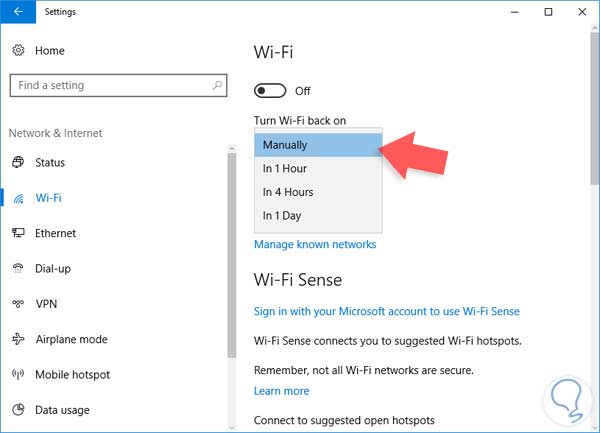The image size is (600, 433).
Task: Open the Learn more link
Action: (x=281, y=391)
